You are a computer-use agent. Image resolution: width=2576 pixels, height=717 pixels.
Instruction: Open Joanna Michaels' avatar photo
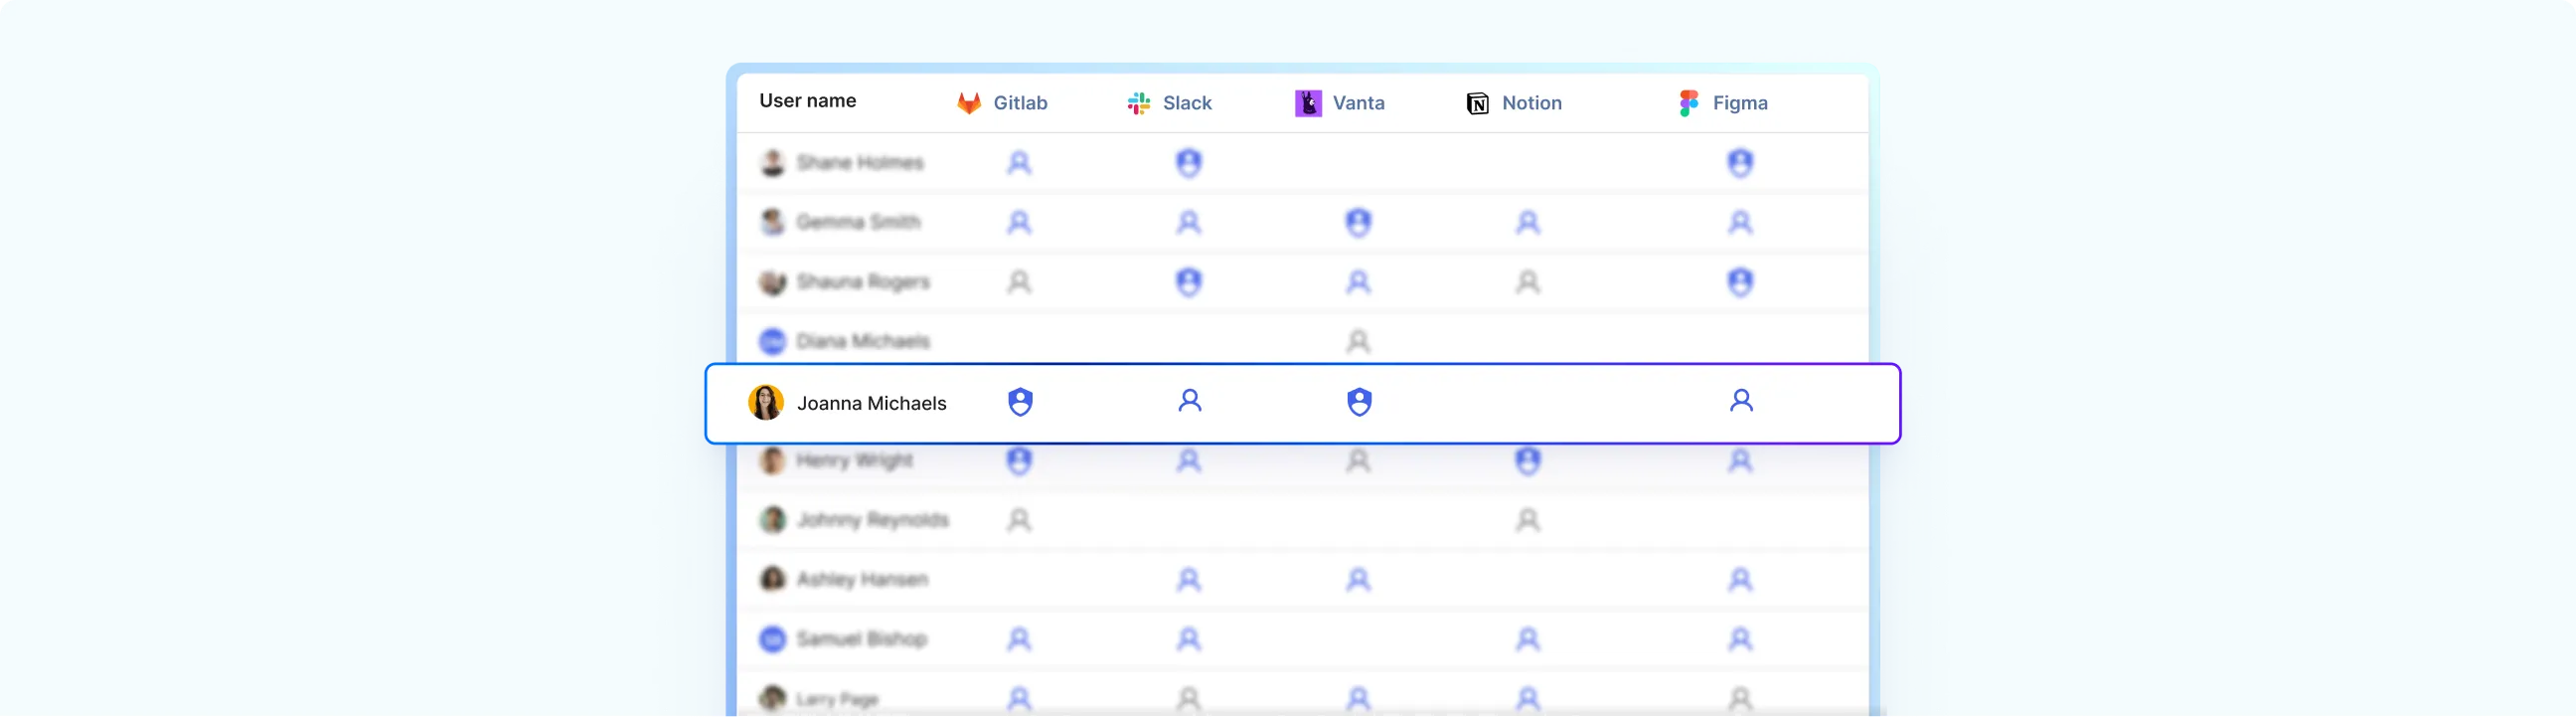(766, 403)
